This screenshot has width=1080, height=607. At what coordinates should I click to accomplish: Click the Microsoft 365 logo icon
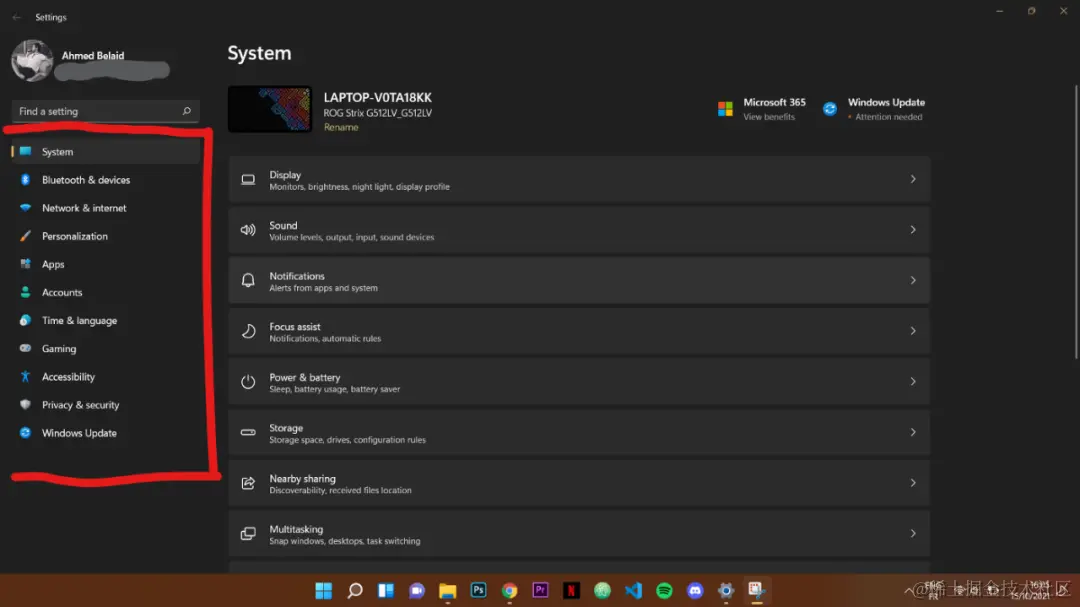tap(725, 109)
